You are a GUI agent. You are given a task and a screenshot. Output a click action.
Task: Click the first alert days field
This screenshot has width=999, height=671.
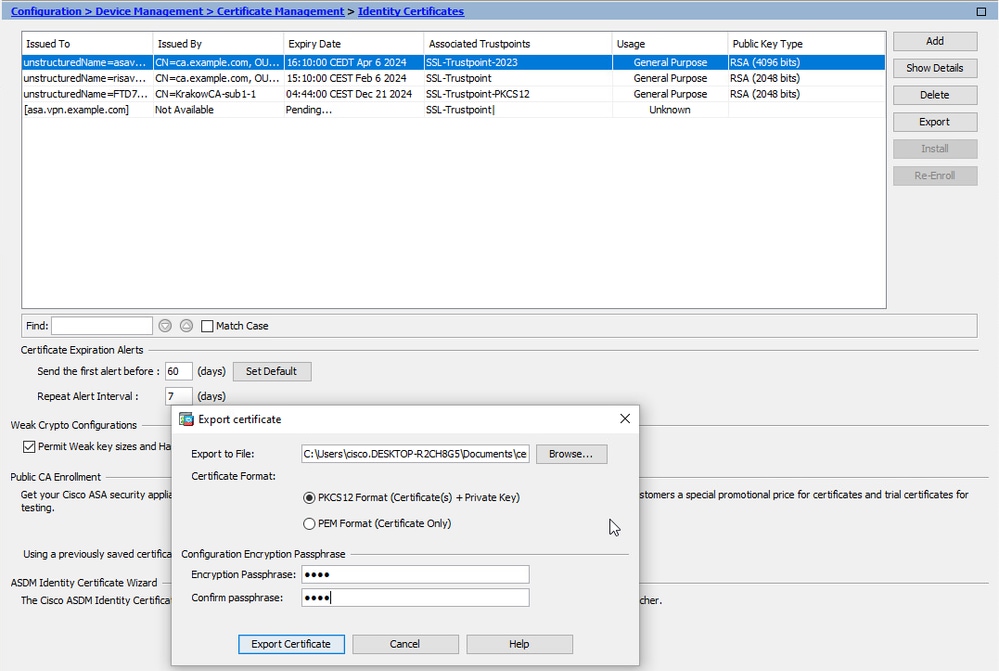178,372
